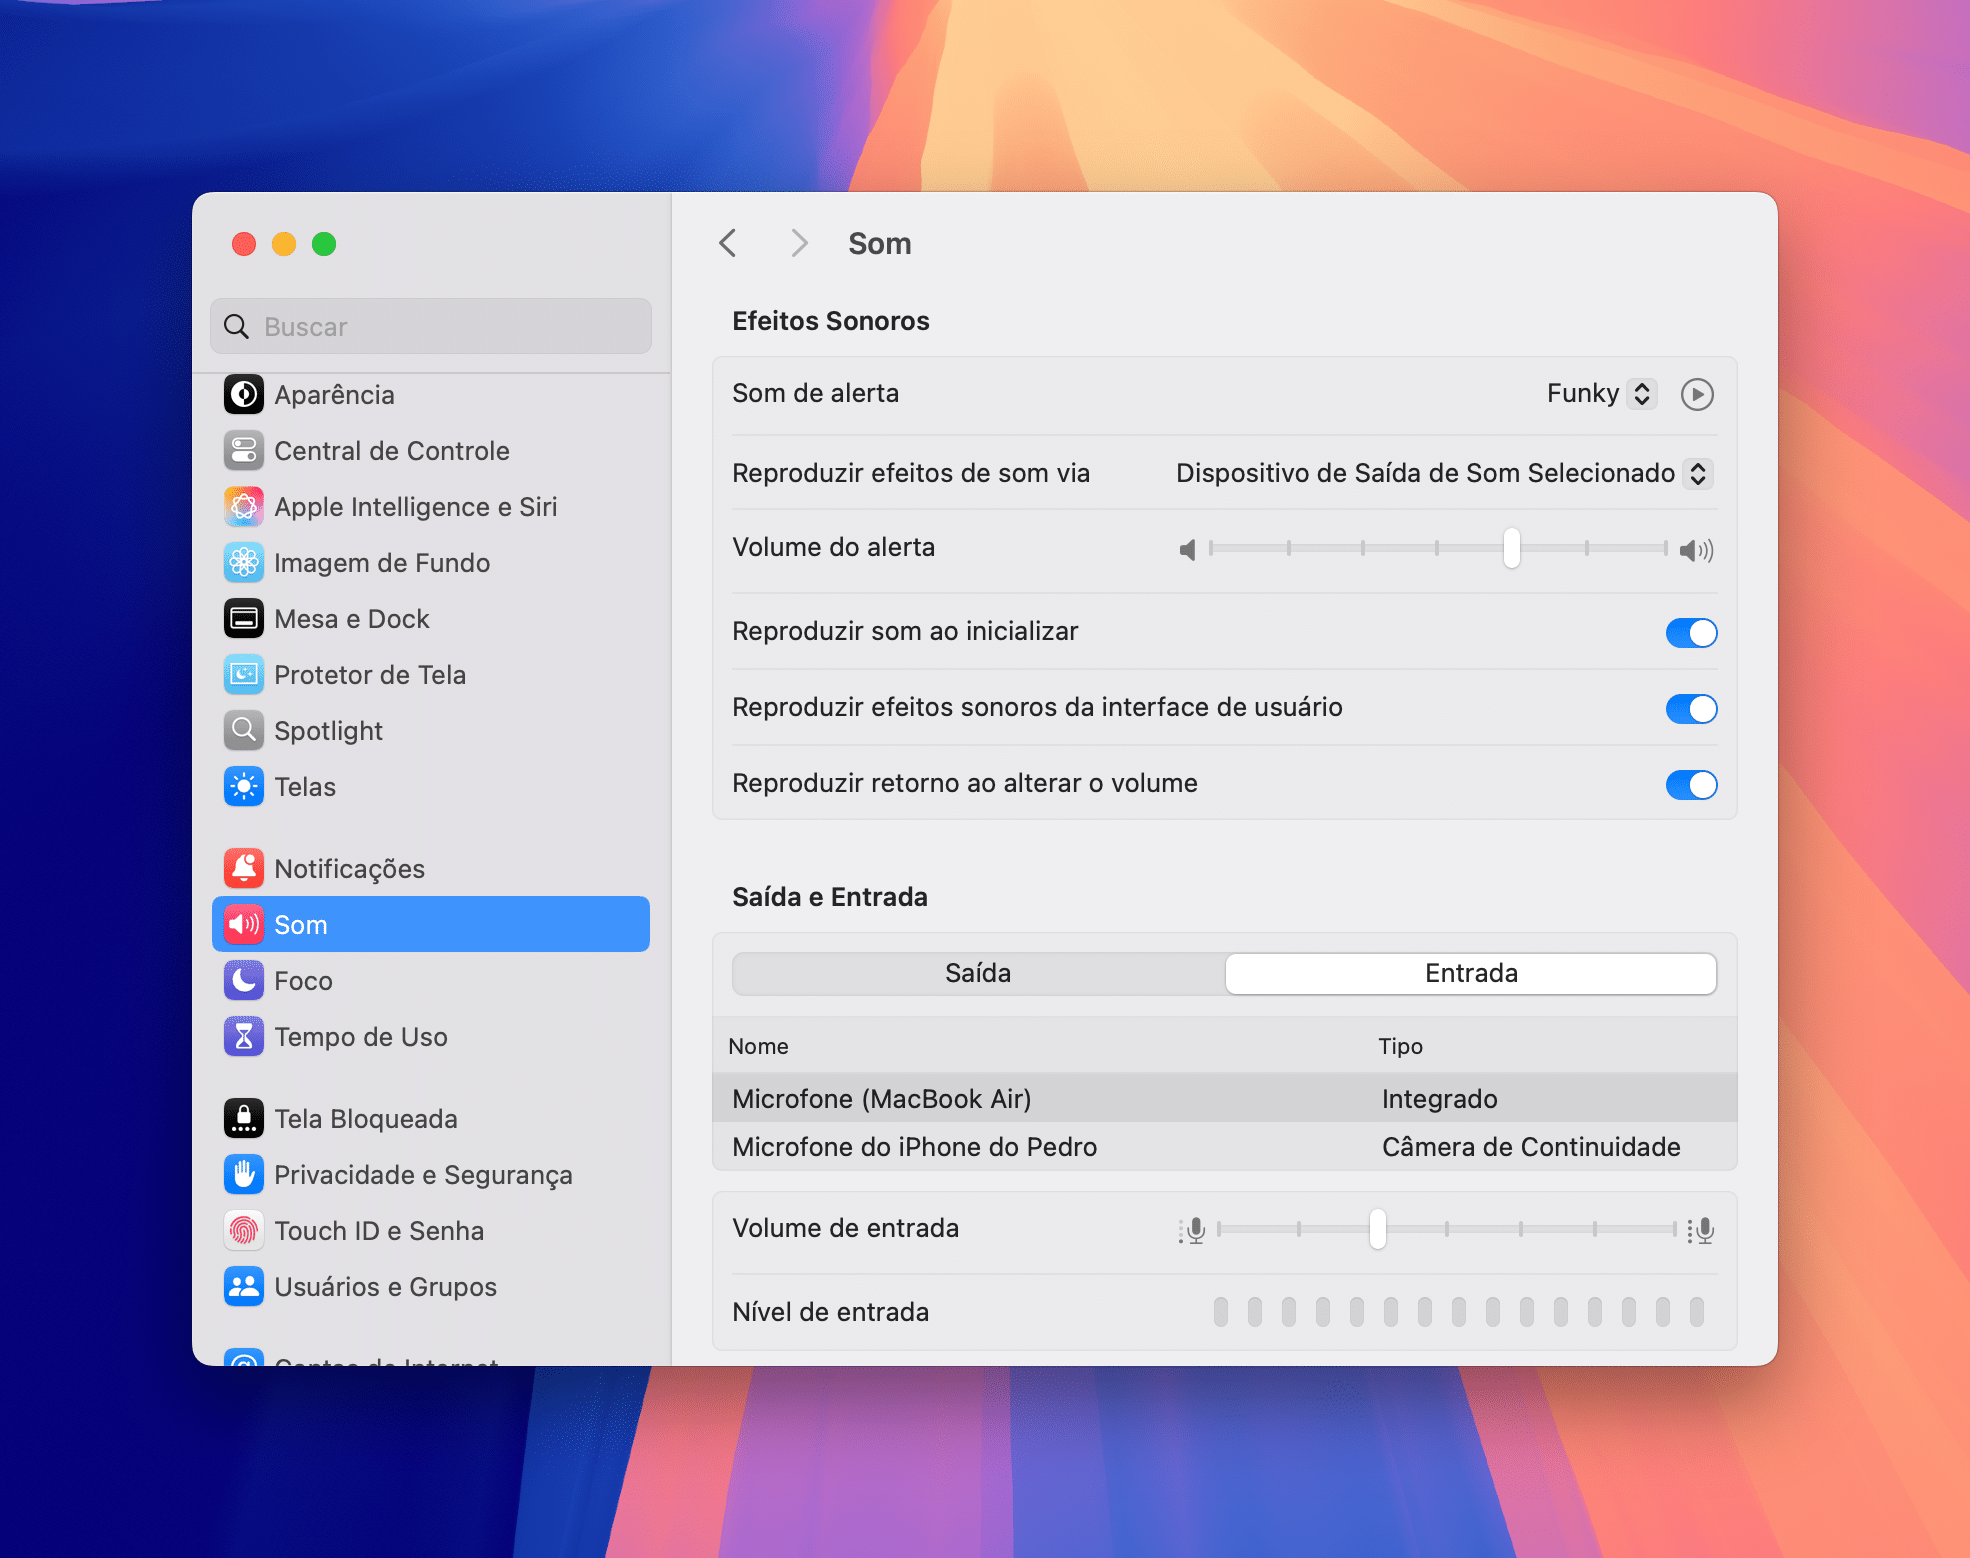The image size is (1970, 1558).
Task: Go back with the left chevron
Action: [x=728, y=243]
